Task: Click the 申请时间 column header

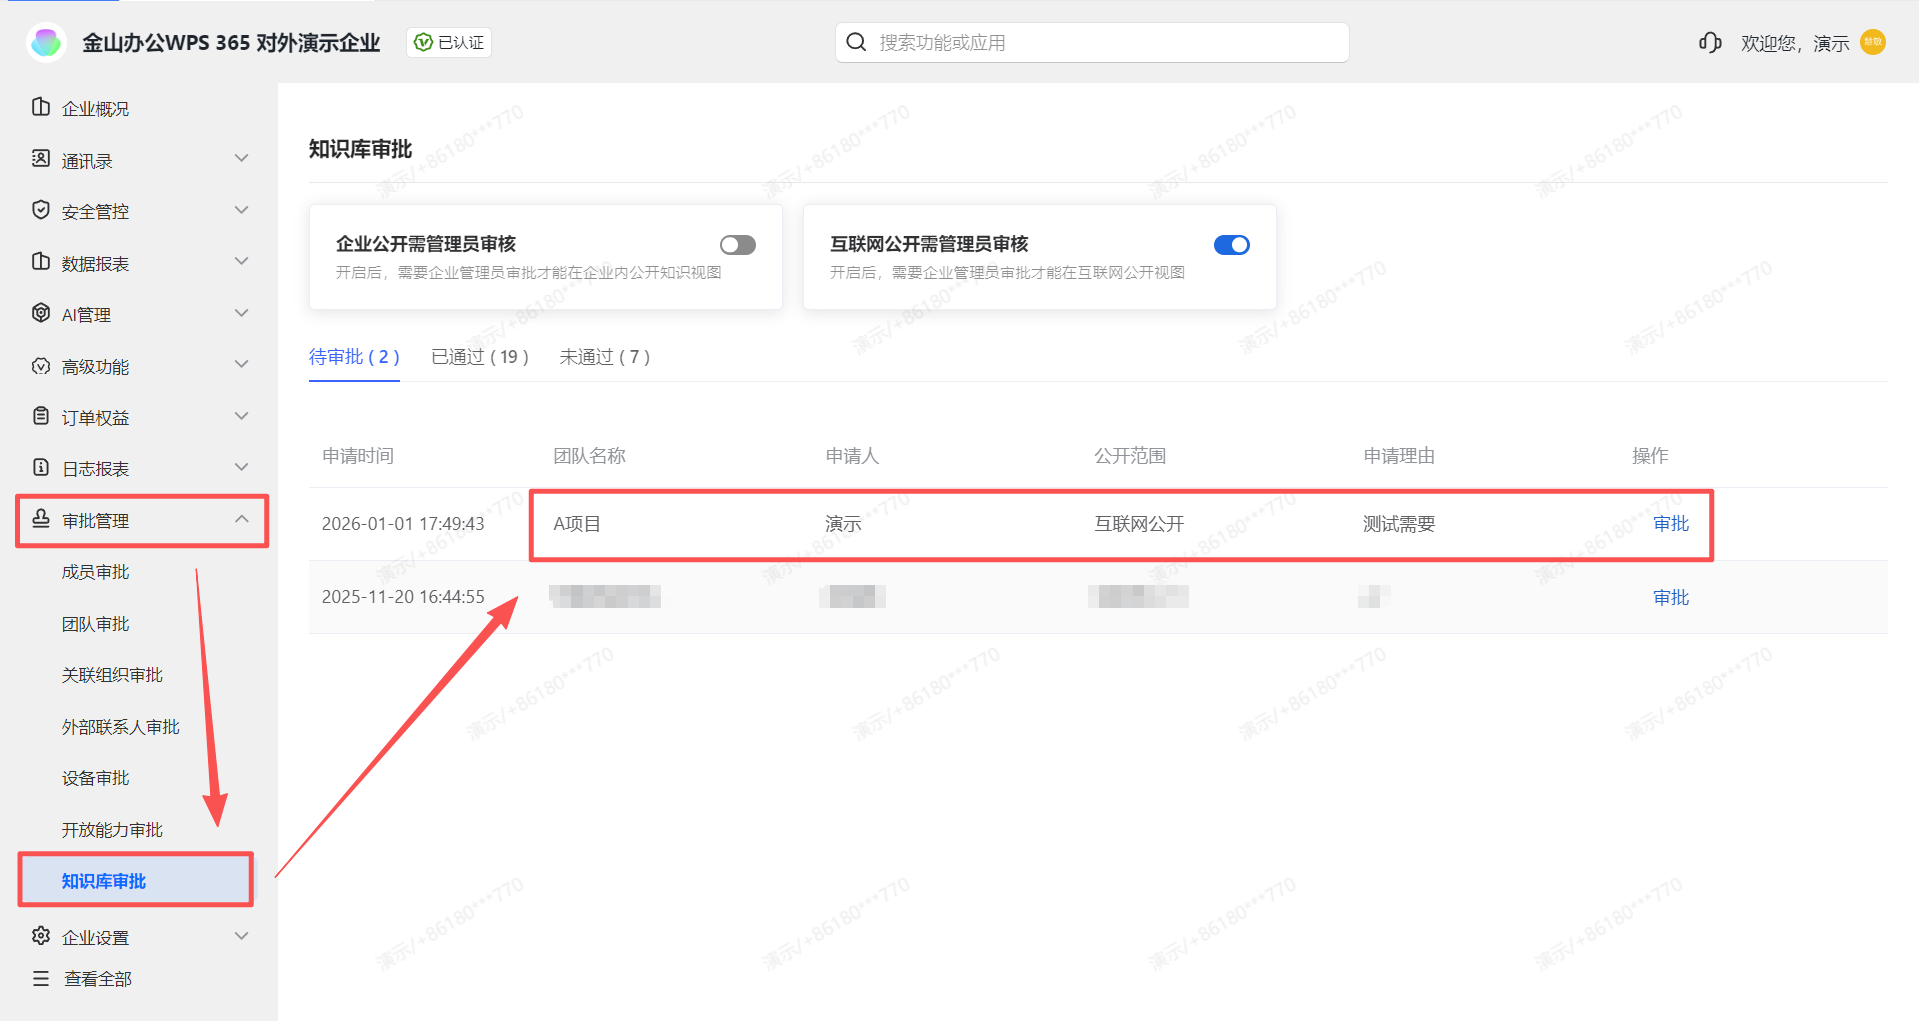Action: coord(358,456)
